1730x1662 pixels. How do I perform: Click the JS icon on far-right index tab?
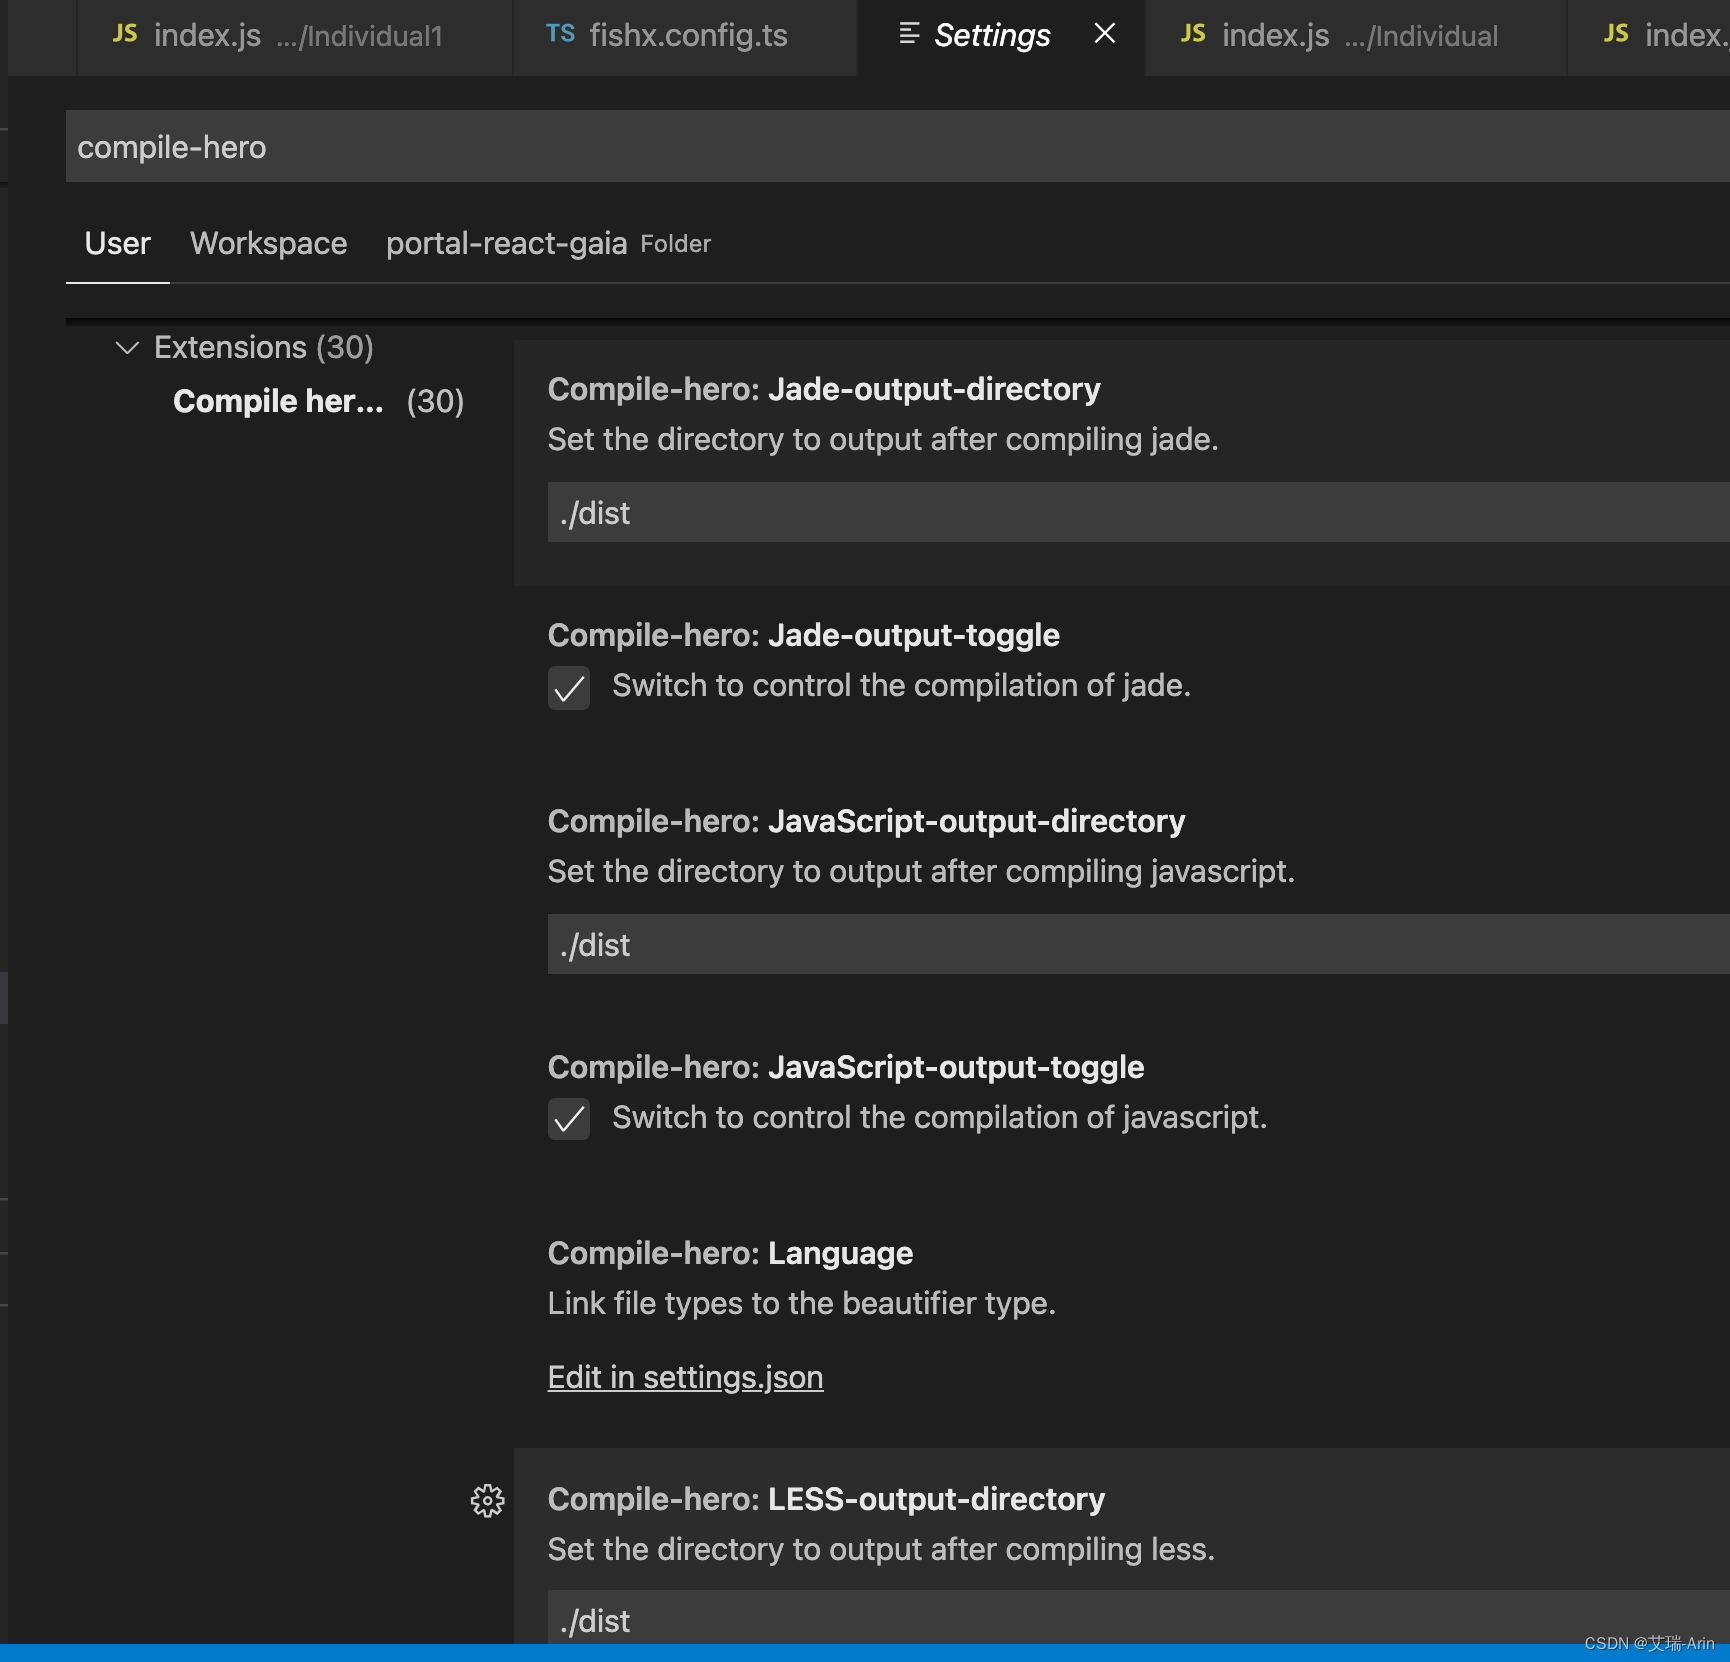pyautogui.click(x=1615, y=33)
